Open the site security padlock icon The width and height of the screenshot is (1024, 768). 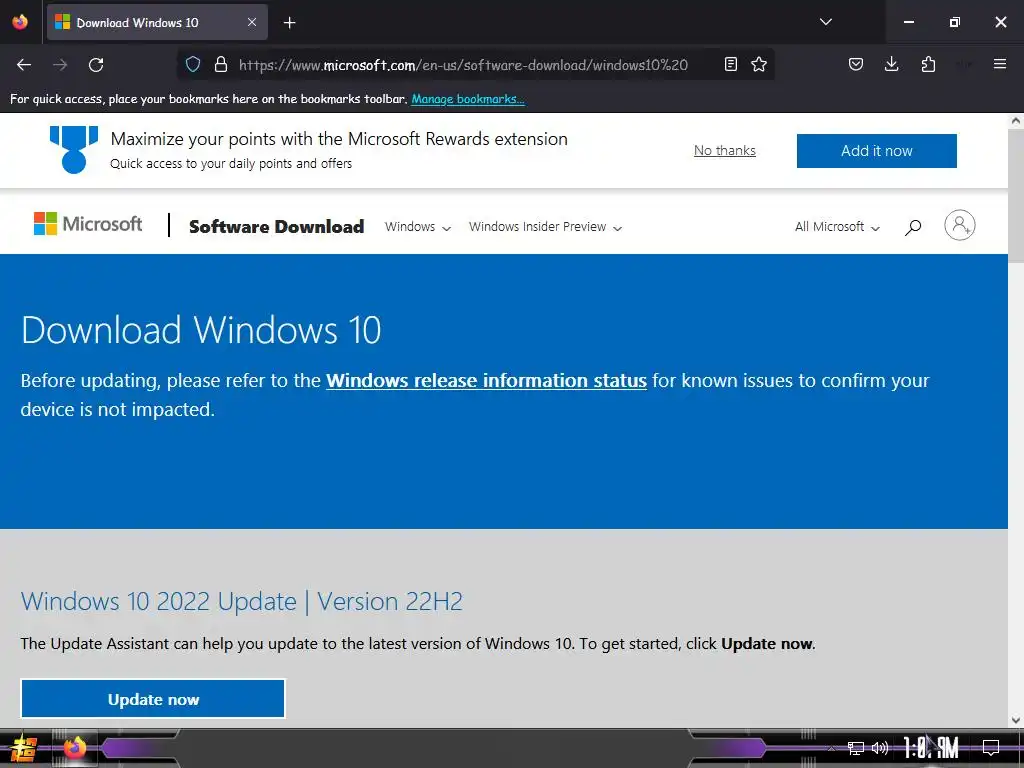pos(221,64)
